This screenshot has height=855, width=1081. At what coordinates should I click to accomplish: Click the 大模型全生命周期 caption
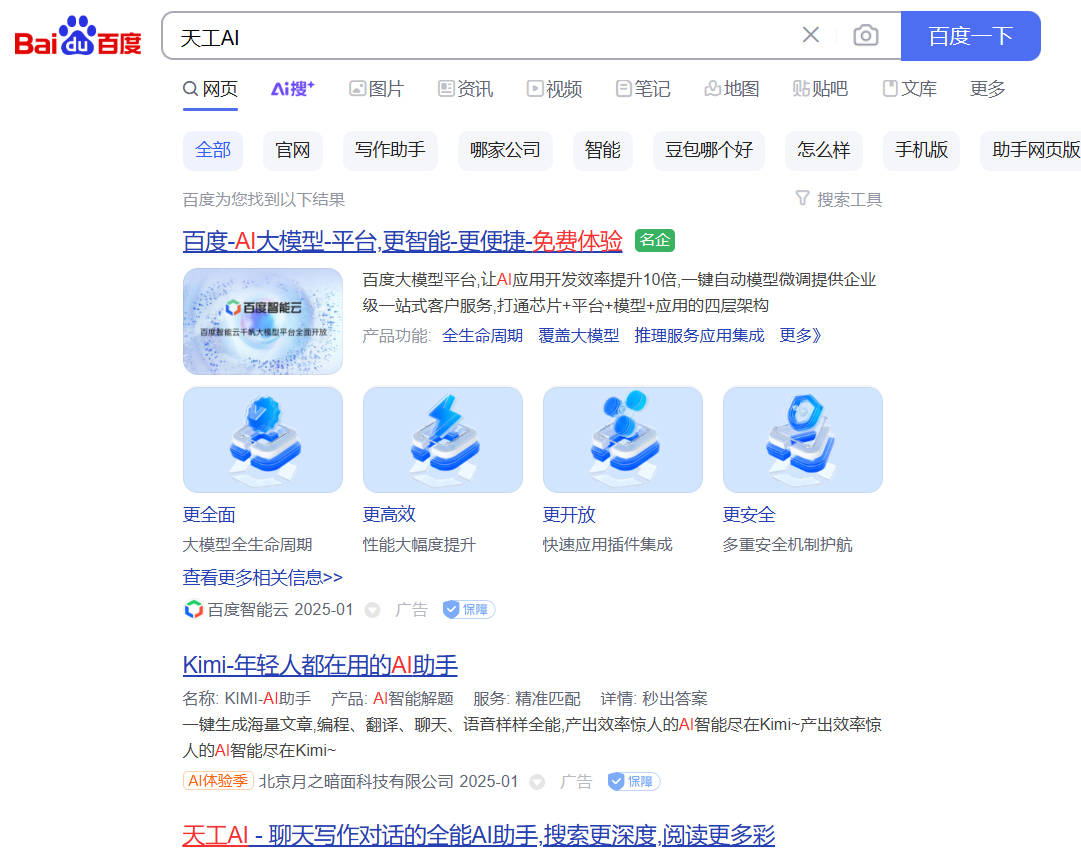coord(247,545)
